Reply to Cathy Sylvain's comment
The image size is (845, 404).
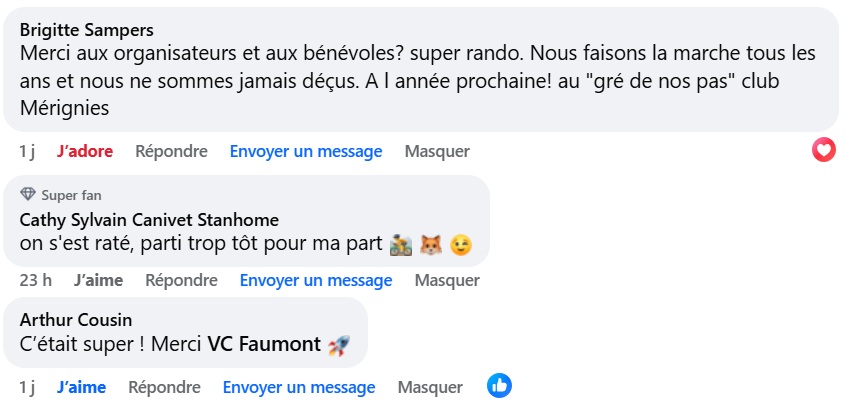coord(181,281)
